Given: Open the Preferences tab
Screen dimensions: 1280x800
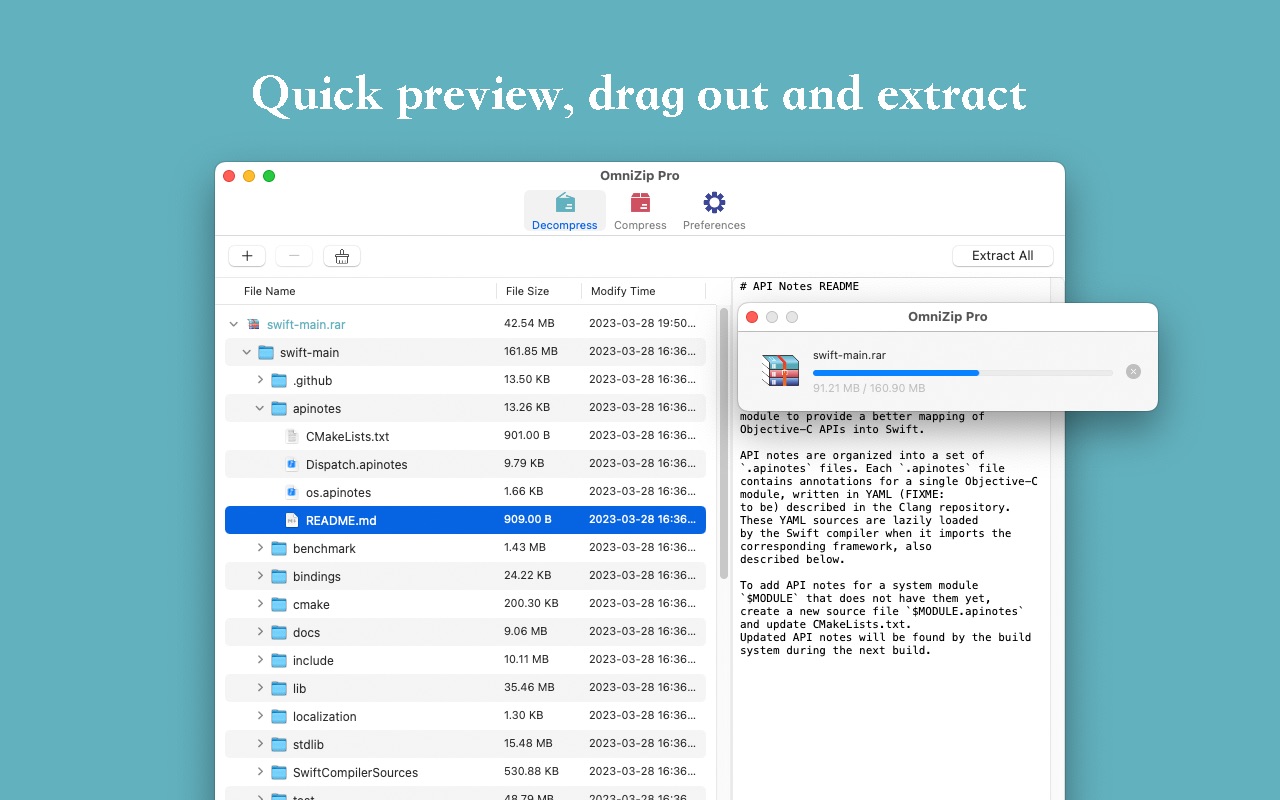Looking at the screenshot, I should (x=713, y=208).
